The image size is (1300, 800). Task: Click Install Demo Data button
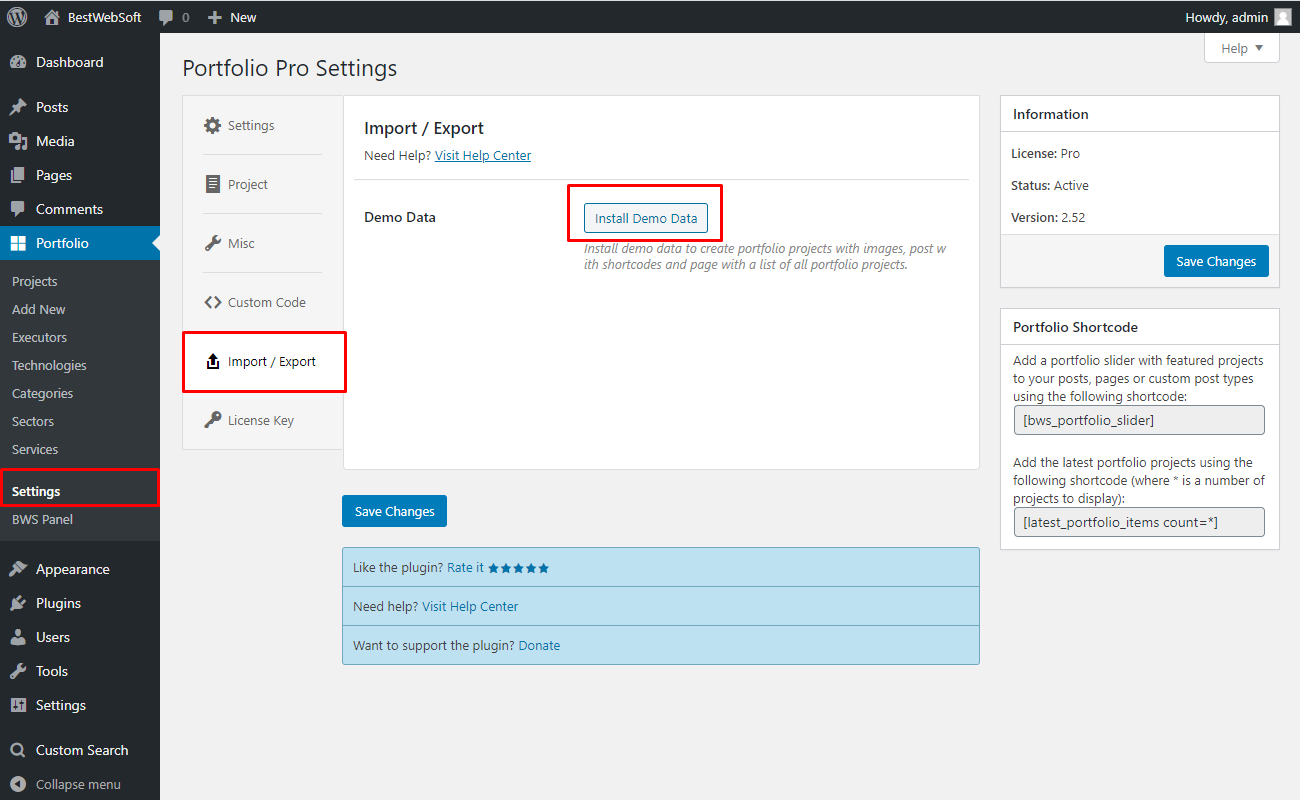point(646,218)
